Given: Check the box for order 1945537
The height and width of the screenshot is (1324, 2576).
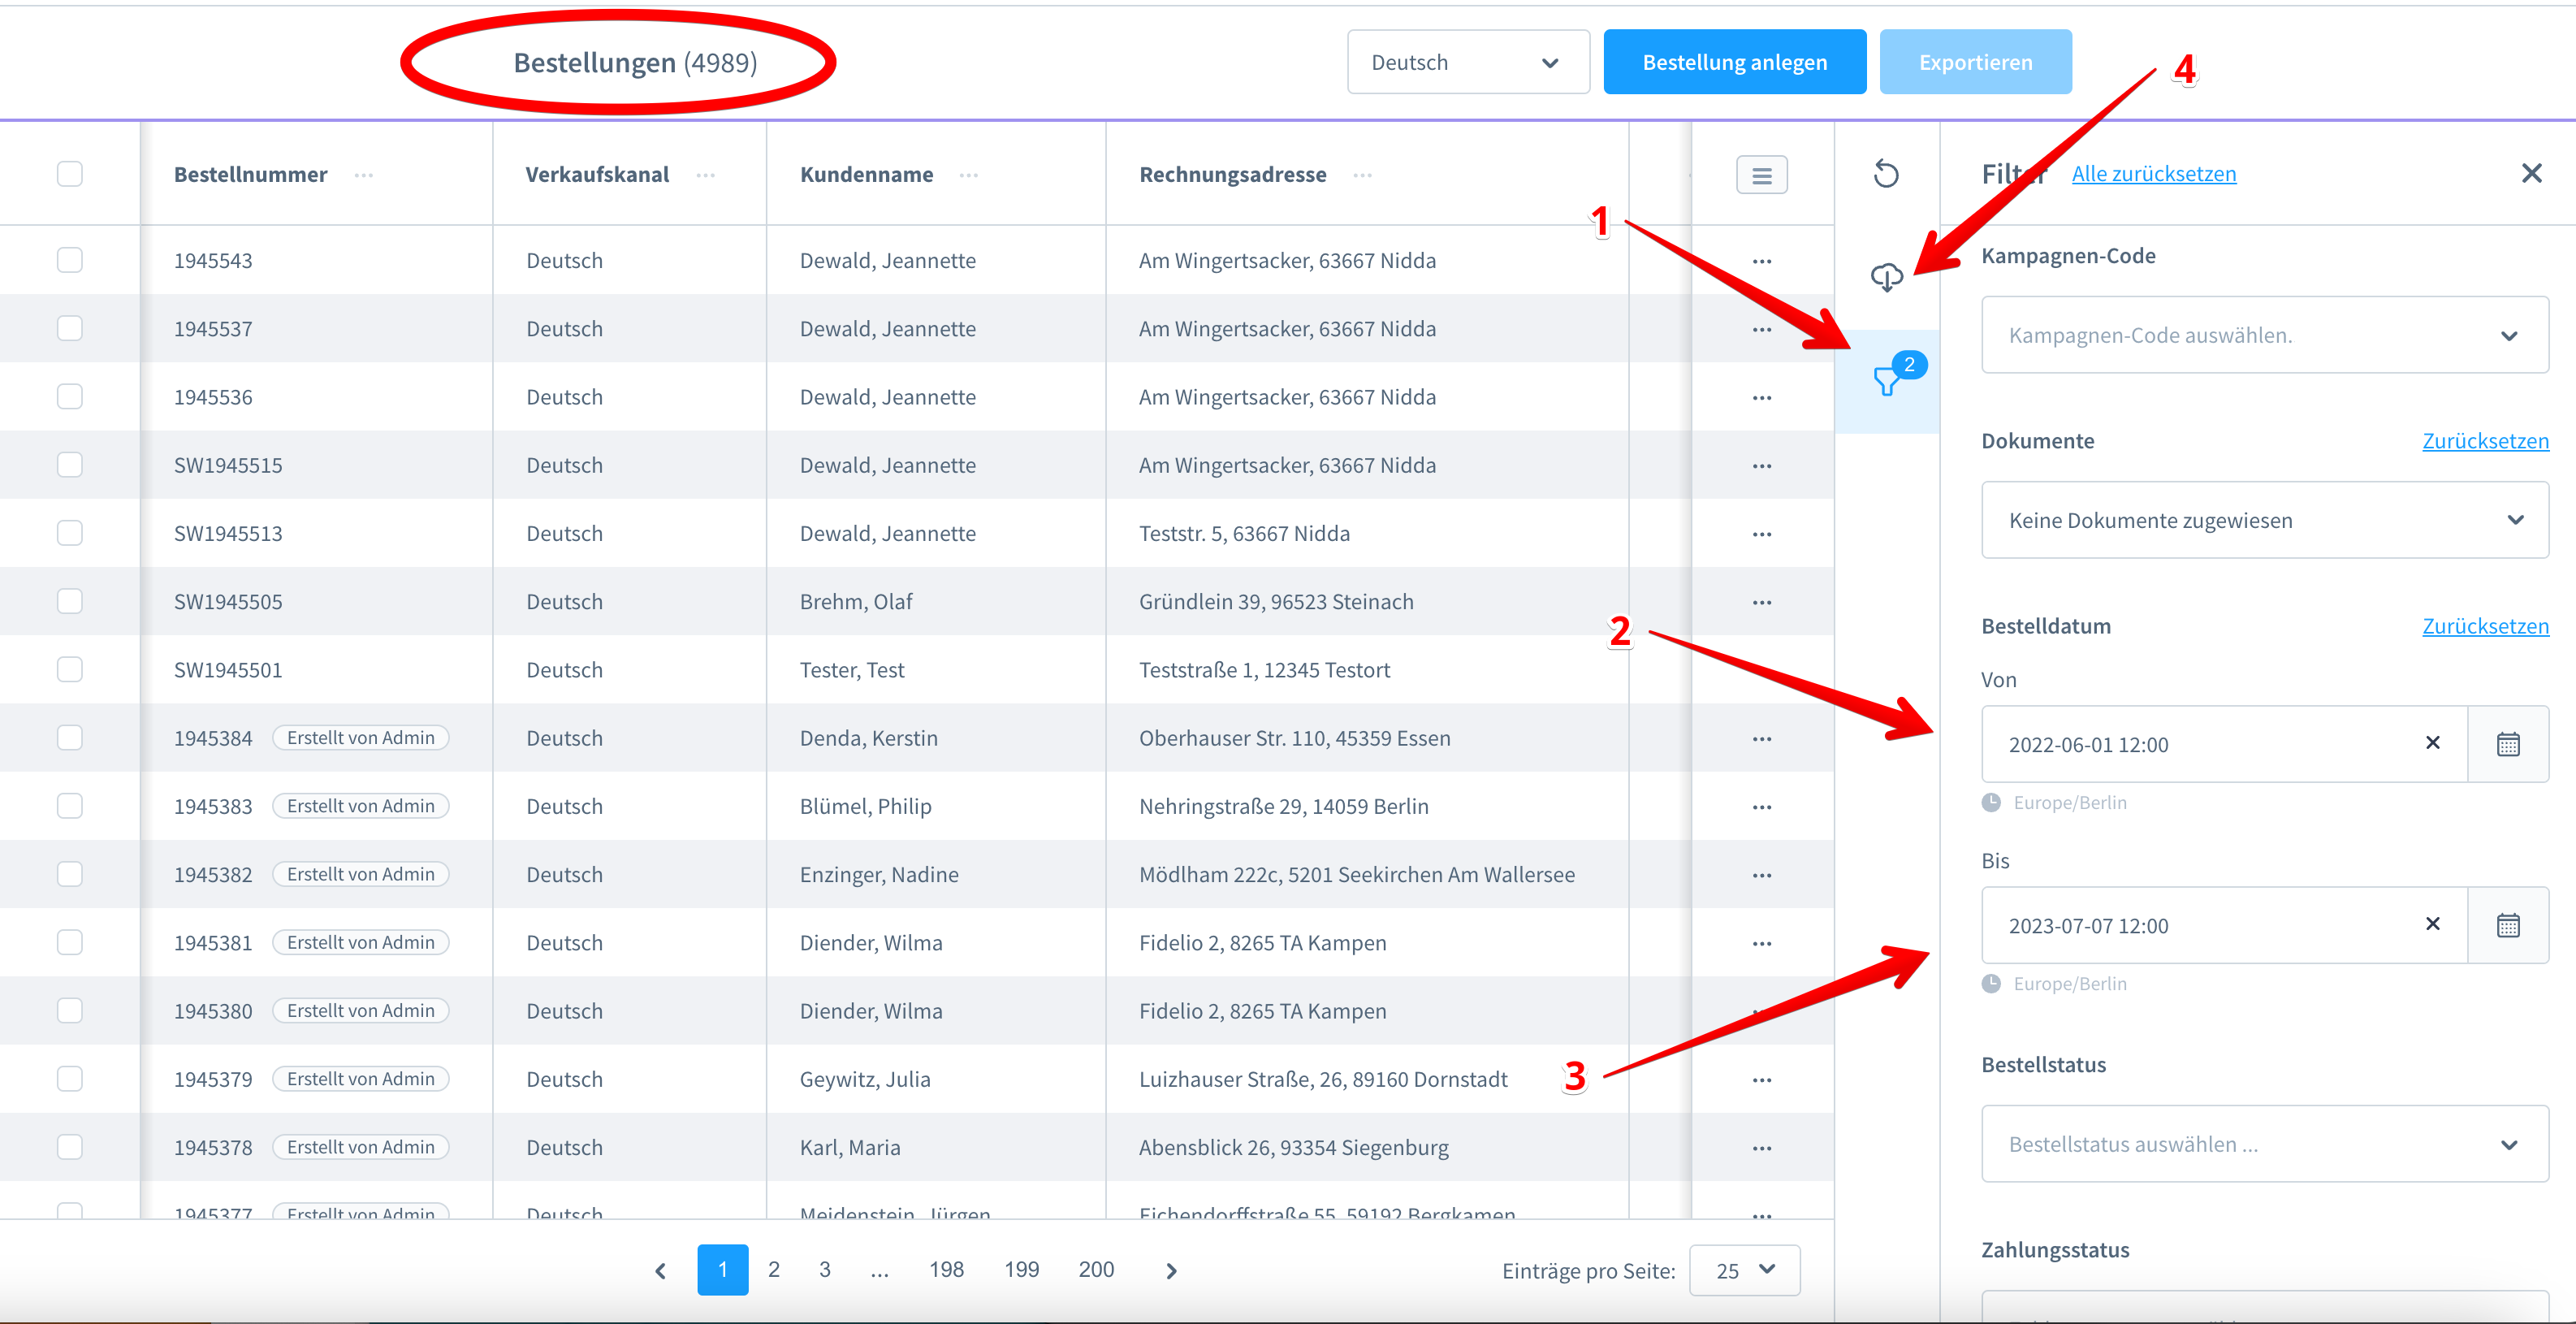Looking at the screenshot, I should [x=70, y=329].
